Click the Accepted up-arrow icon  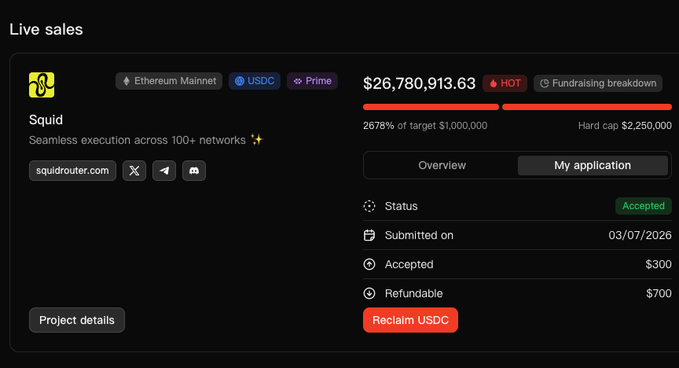tap(369, 264)
